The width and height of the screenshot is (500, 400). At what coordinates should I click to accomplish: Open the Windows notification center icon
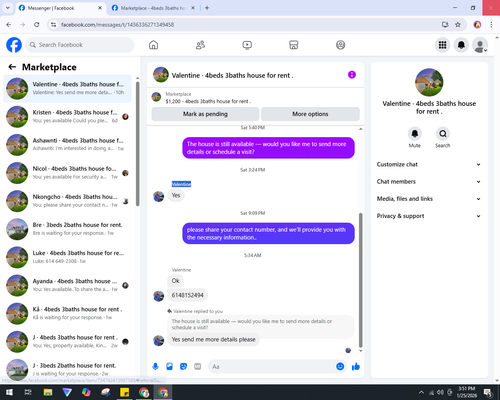pos(488,392)
